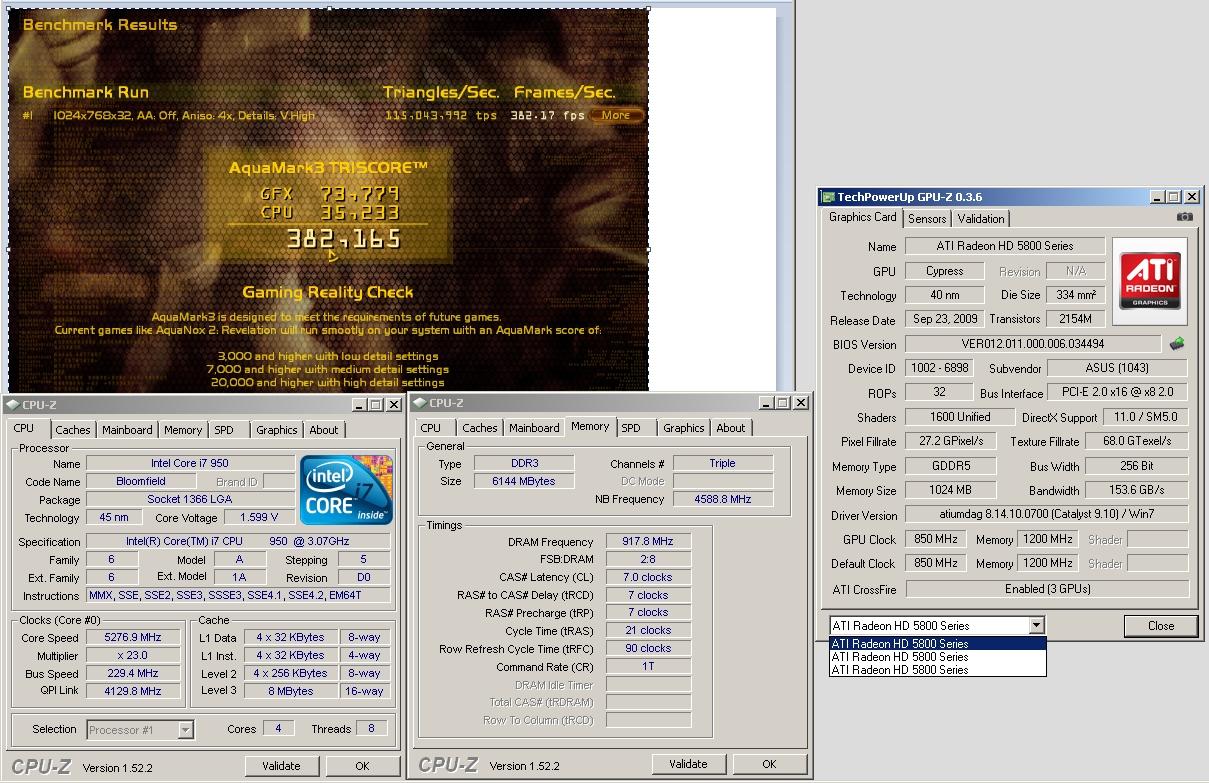Click the processor Name Intel Core i7 950
1209x783 pixels.
[190, 464]
